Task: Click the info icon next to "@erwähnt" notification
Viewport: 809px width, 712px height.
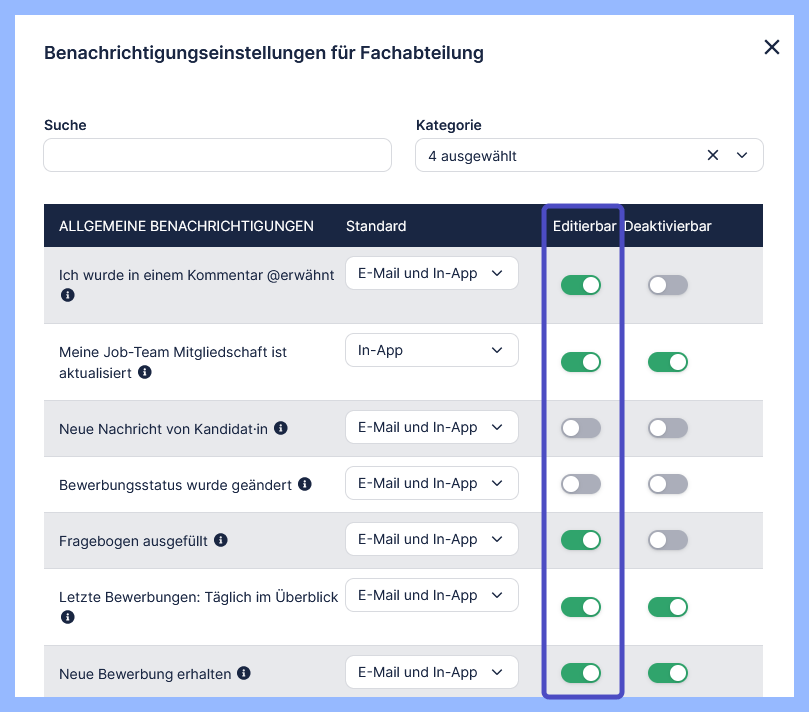Action: pyautogui.click(x=67, y=294)
